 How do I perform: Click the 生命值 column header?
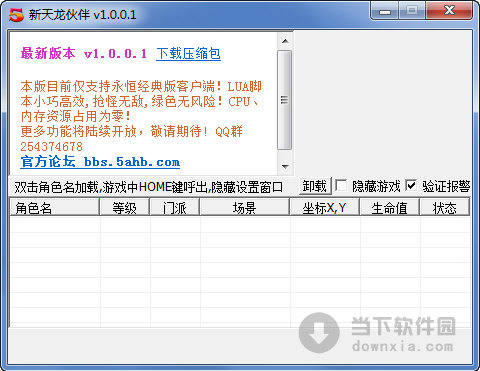[390, 208]
